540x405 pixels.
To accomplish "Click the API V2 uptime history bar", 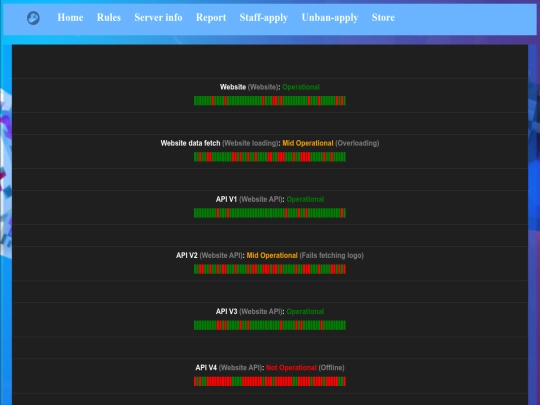I will click(270, 269).
